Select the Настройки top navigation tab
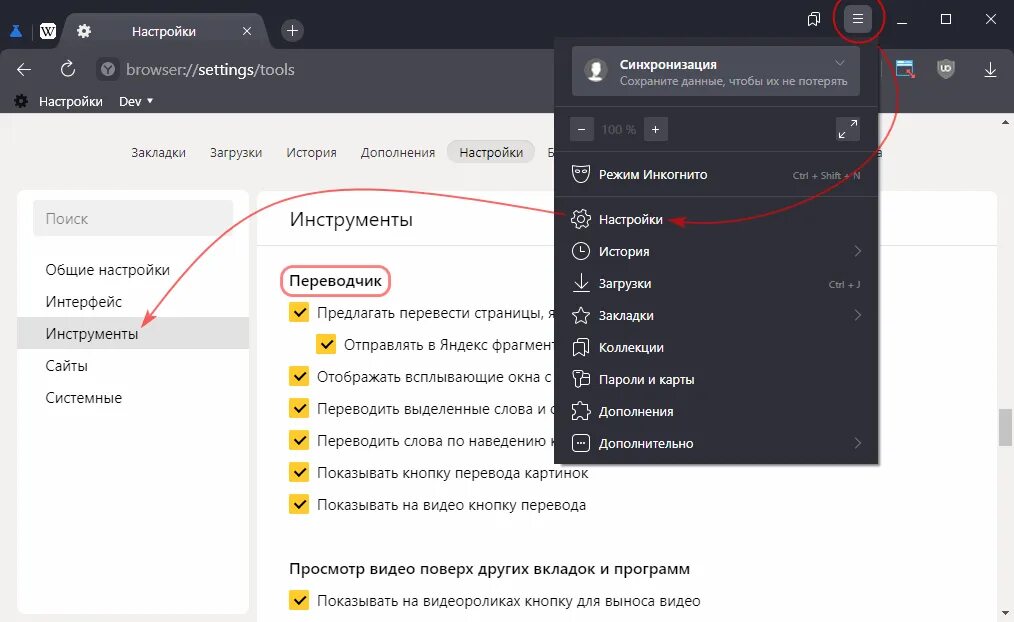Viewport: 1014px width, 622px height. [x=491, y=153]
